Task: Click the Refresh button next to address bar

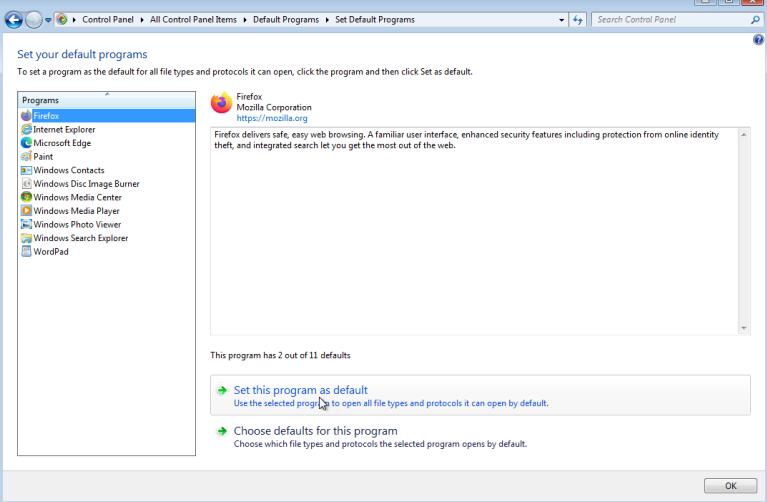Action: 578,20
